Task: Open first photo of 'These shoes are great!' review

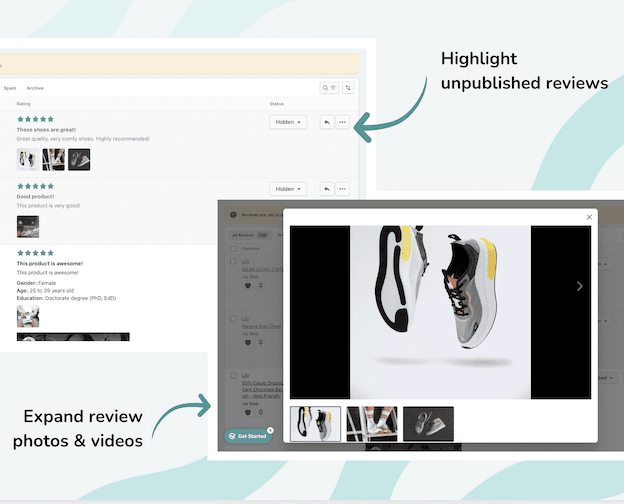Action: coord(28,159)
